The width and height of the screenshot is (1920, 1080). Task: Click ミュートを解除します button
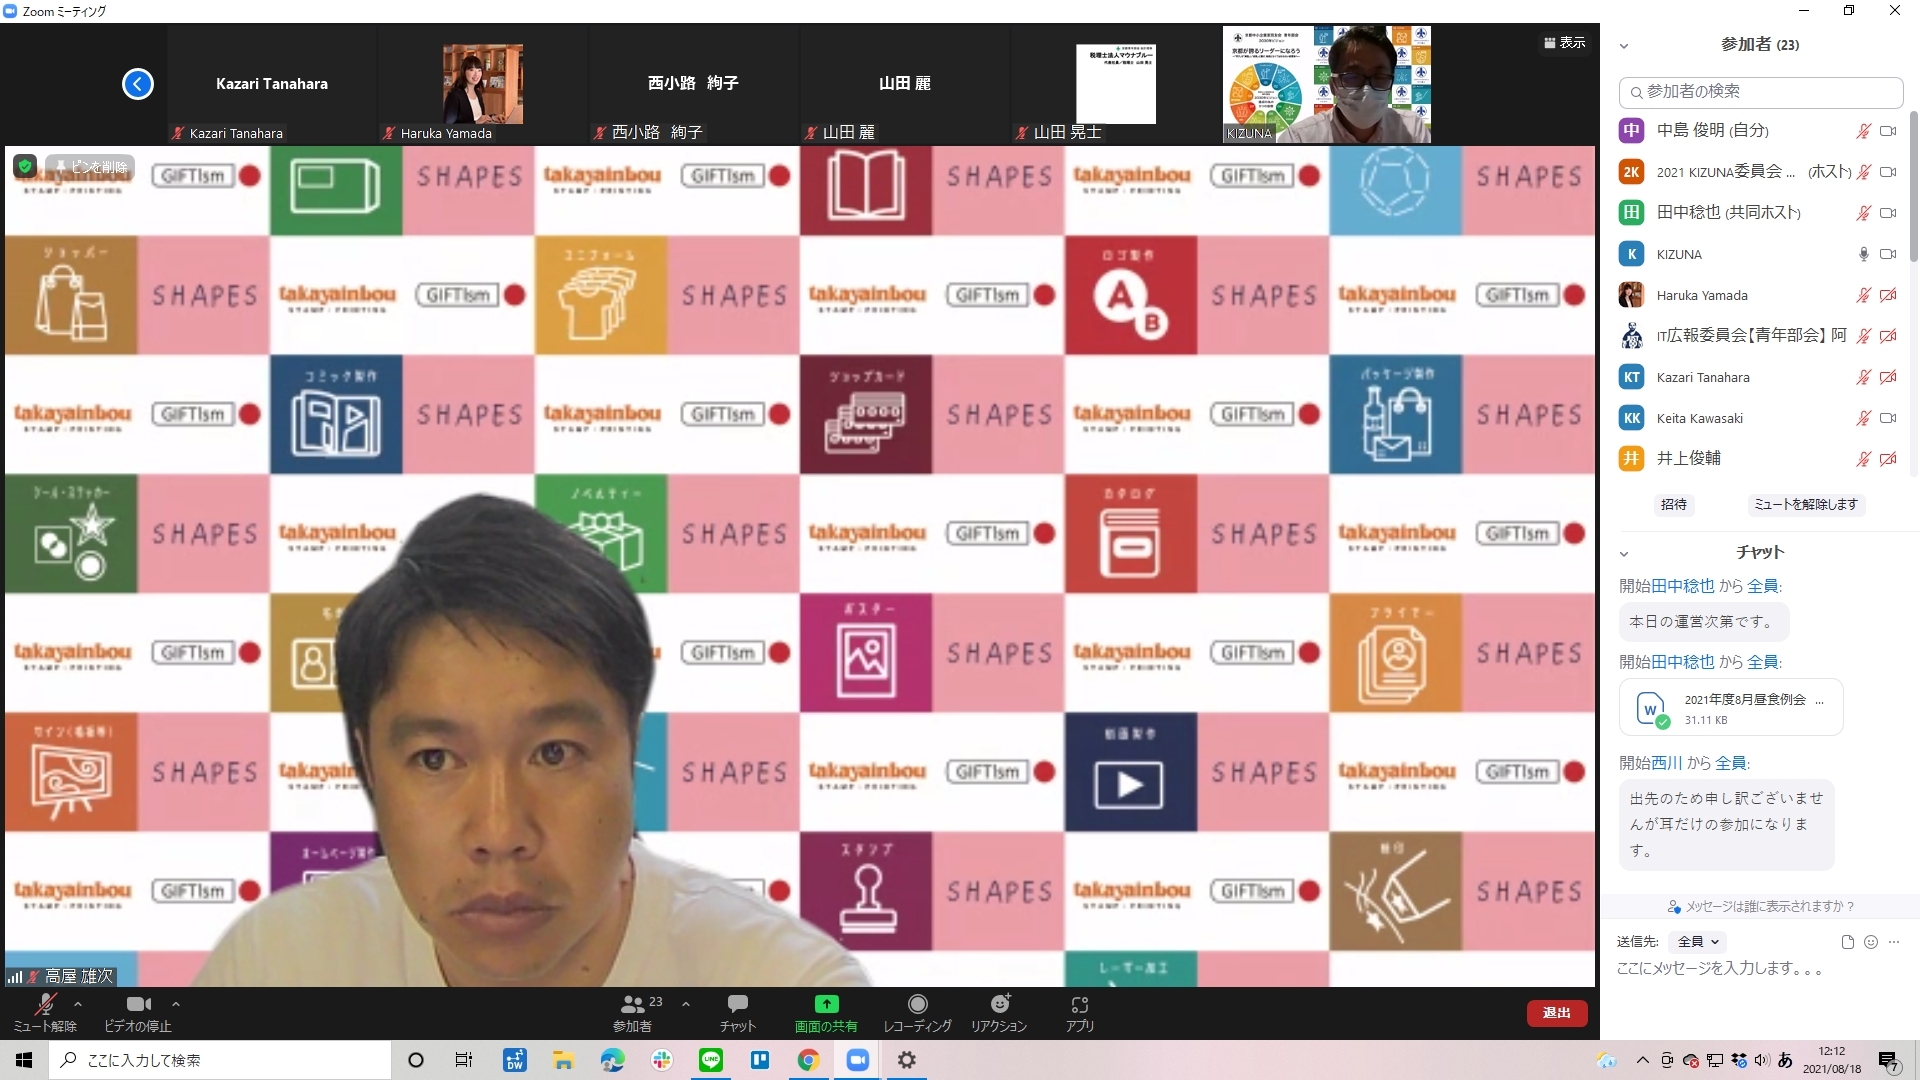[1806, 505]
